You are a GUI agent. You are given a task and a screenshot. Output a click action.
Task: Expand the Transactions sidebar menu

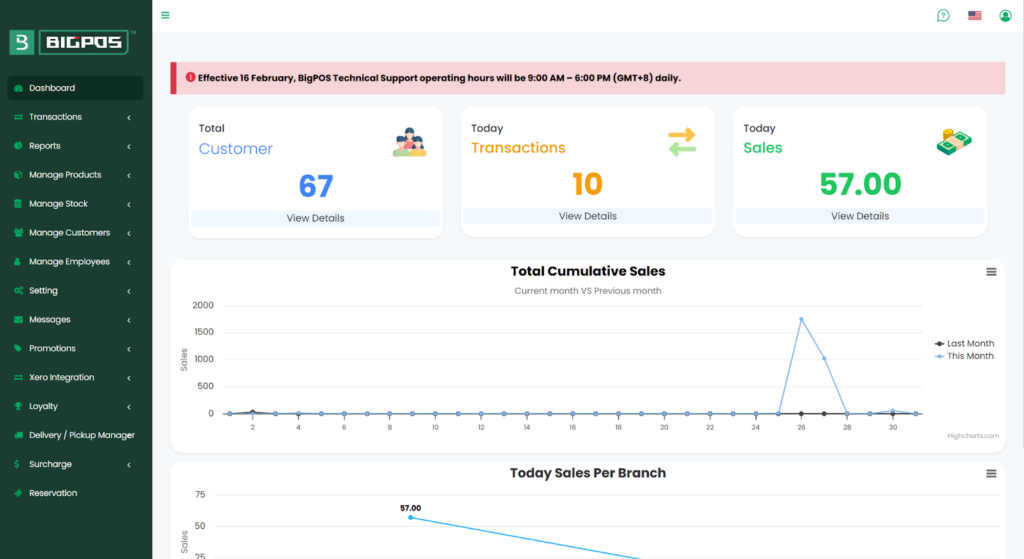tap(75, 117)
